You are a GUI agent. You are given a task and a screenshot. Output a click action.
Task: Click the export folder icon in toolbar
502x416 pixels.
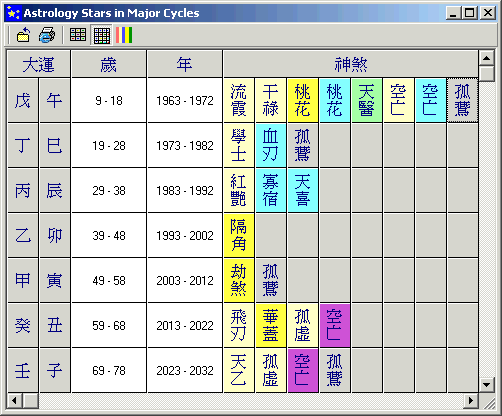tap(23, 35)
